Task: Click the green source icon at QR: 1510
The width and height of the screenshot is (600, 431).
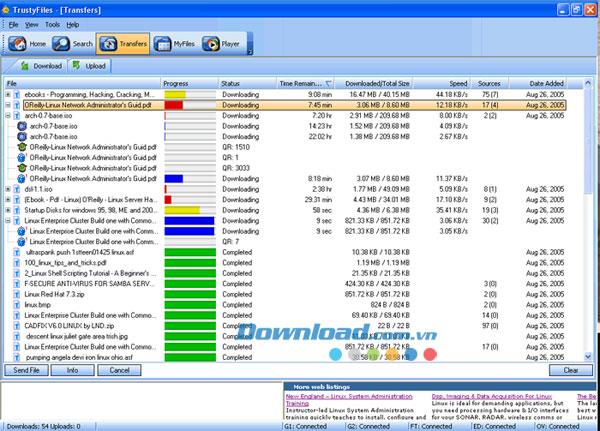Action: [22, 147]
